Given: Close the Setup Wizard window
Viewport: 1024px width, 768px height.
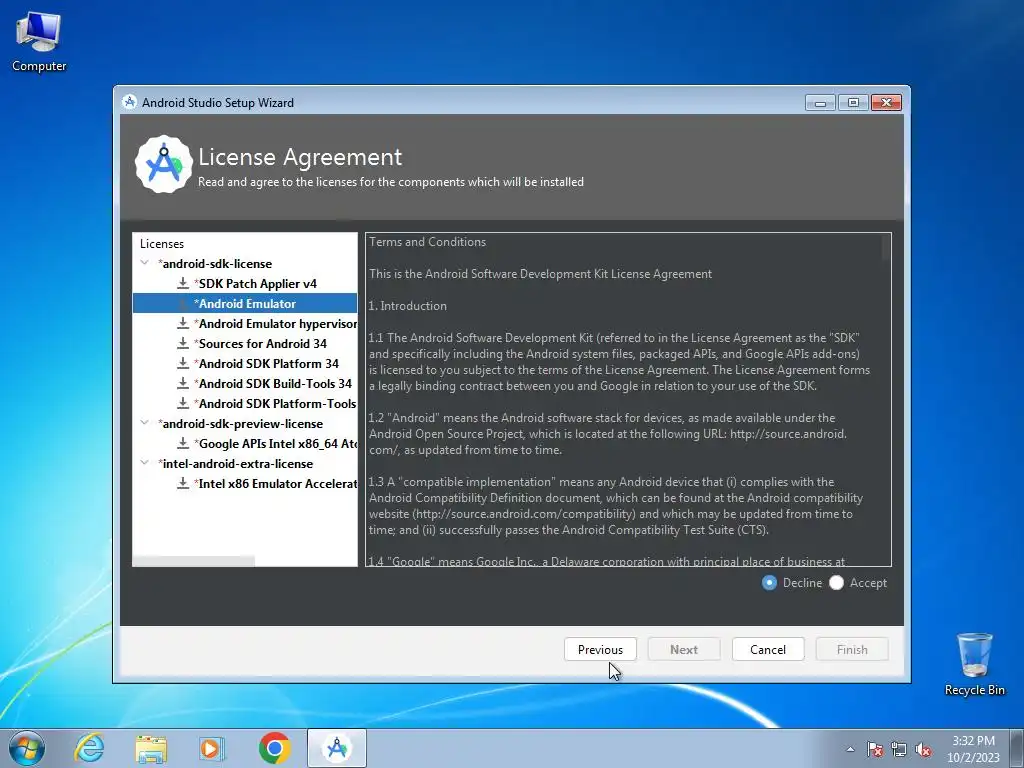Looking at the screenshot, I should (886, 103).
